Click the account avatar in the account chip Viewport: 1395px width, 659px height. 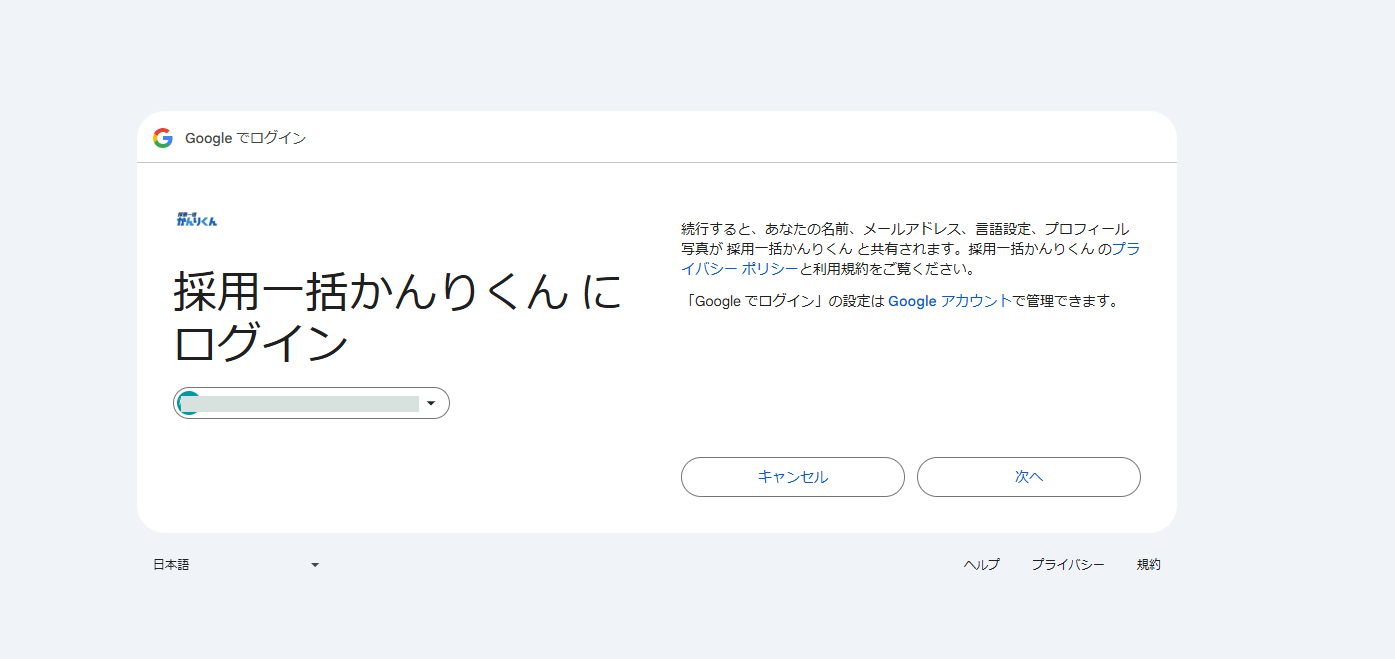pos(186,402)
